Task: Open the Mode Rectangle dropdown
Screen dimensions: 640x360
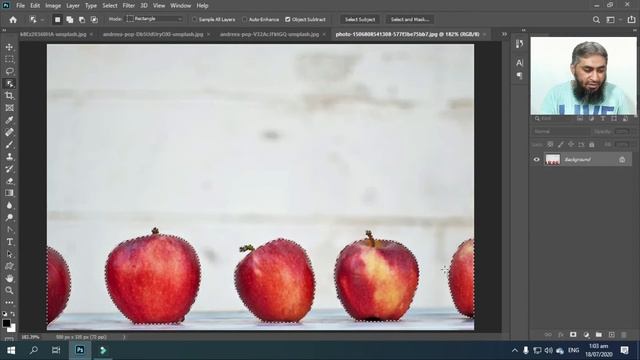Action: coord(154,19)
